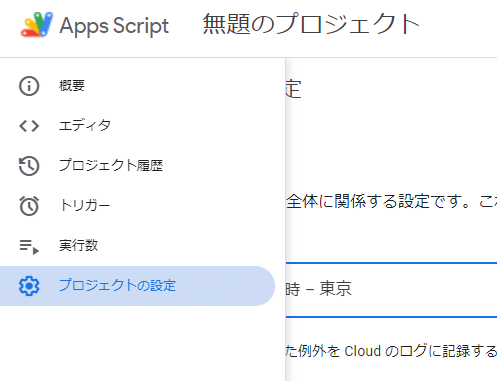Open the トリガー menu label

coord(85,205)
